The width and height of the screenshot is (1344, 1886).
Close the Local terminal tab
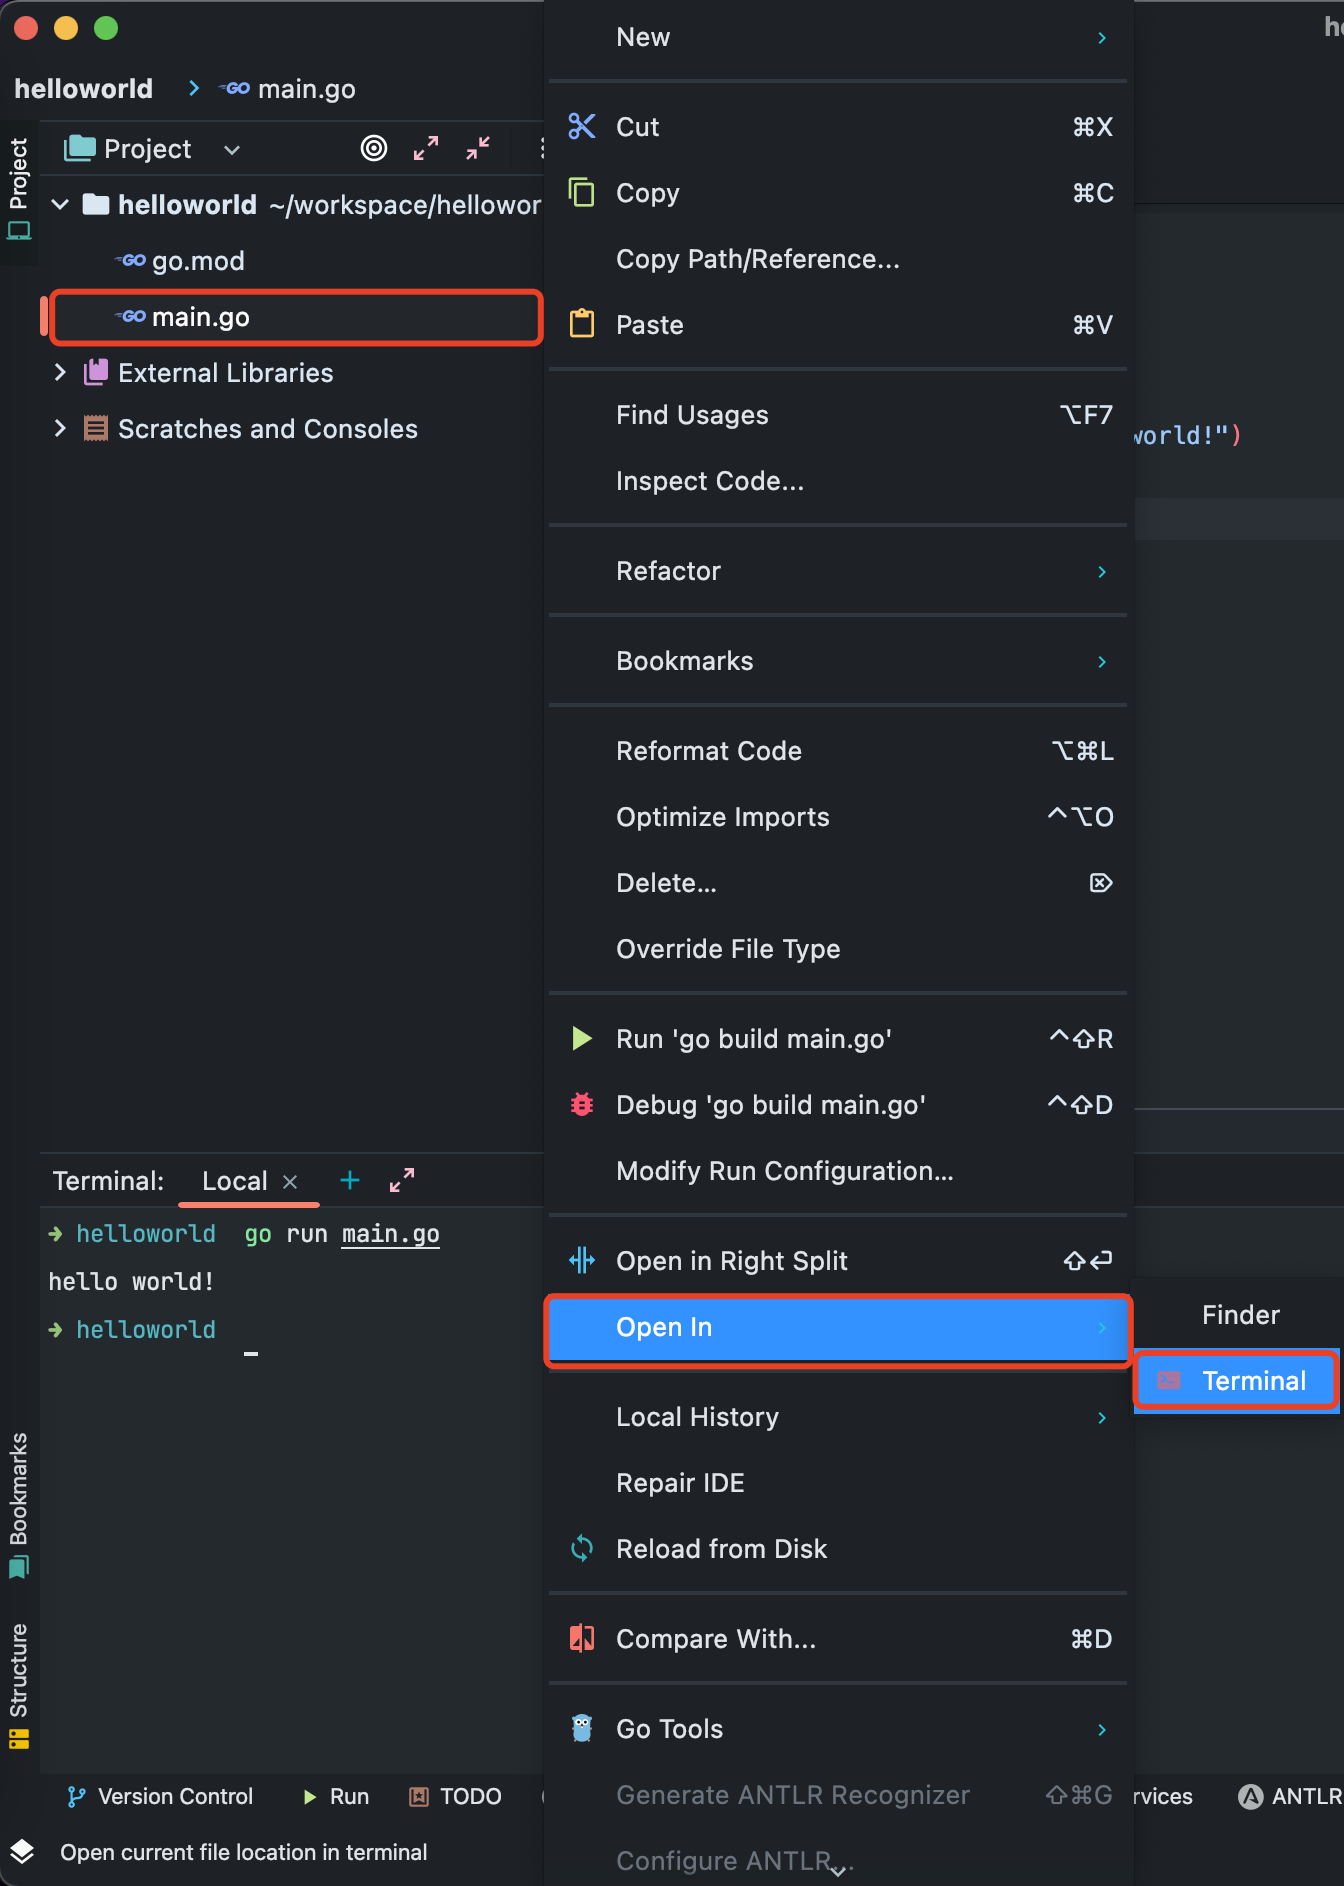click(x=290, y=1182)
